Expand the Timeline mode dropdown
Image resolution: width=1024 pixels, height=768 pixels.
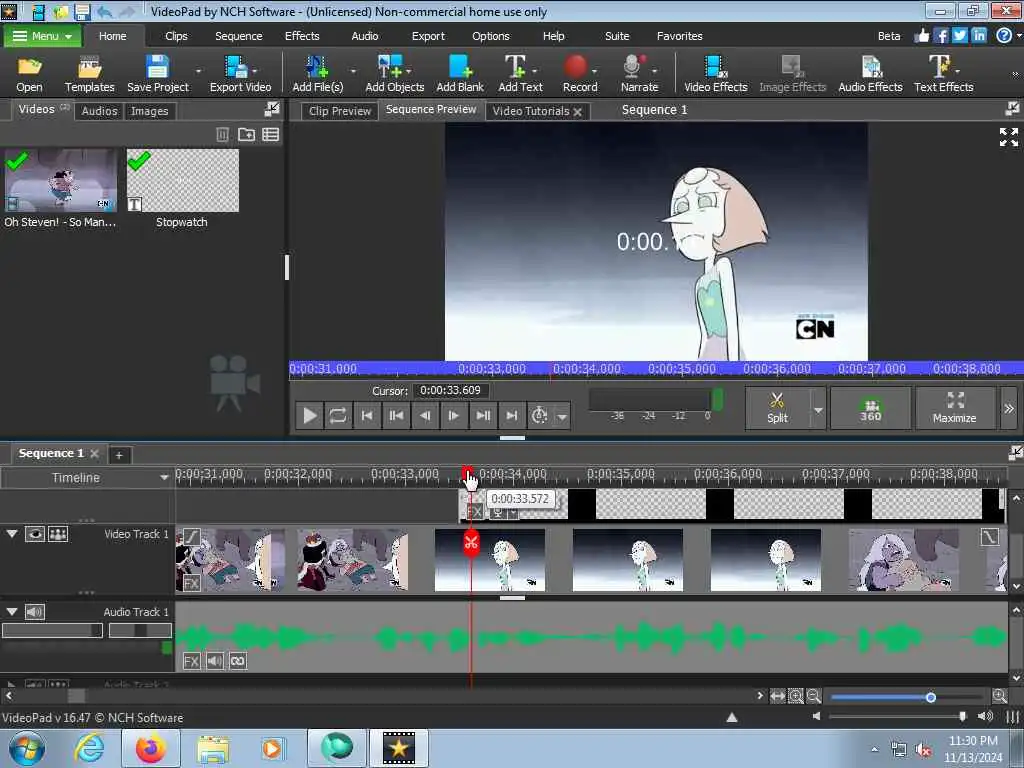[164, 478]
